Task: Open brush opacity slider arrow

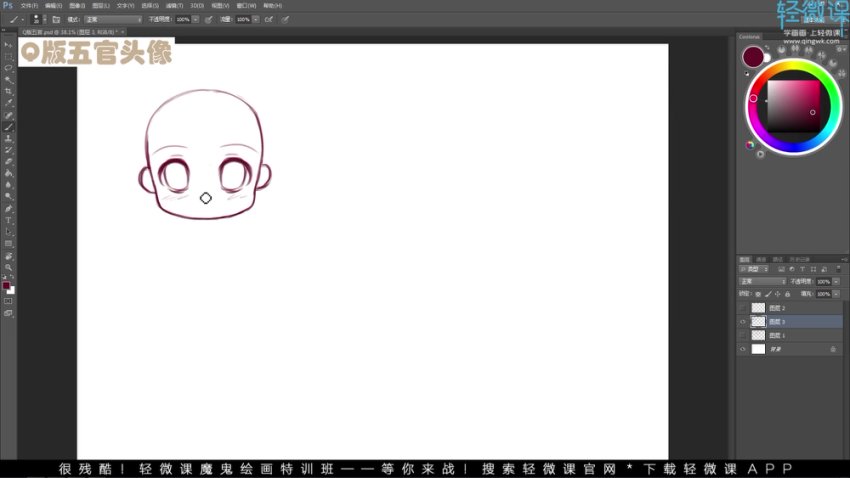Action: [x=195, y=20]
